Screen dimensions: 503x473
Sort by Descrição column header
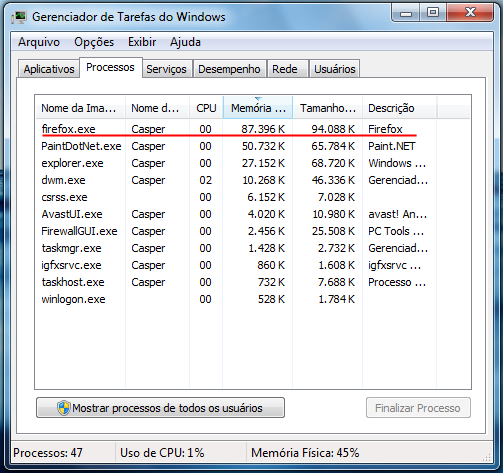(x=399, y=108)
